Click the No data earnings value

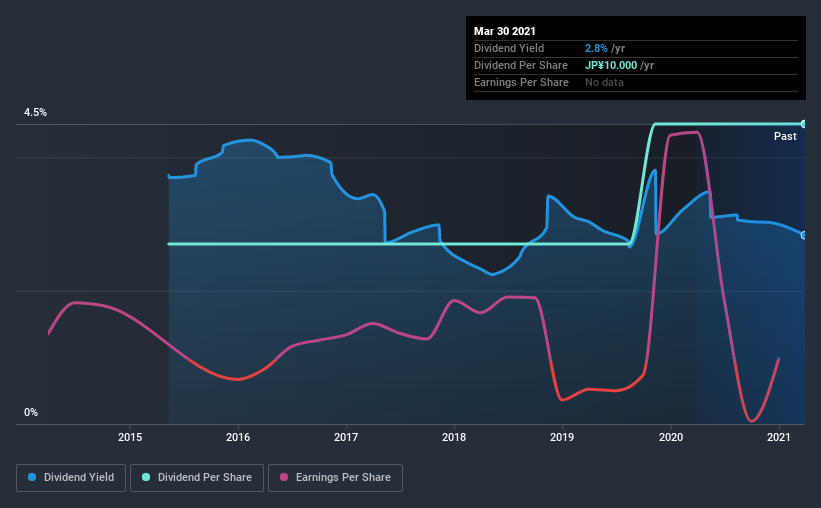pyautogui.click(x=604, y=82)
